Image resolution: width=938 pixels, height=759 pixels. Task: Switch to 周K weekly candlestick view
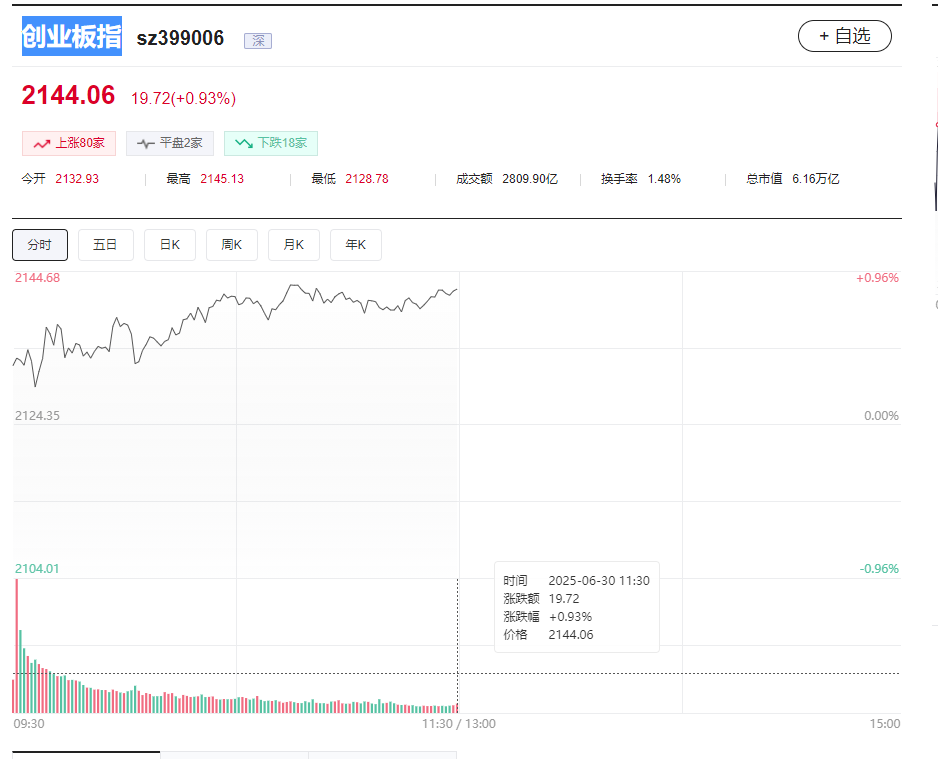coord(232,245)
